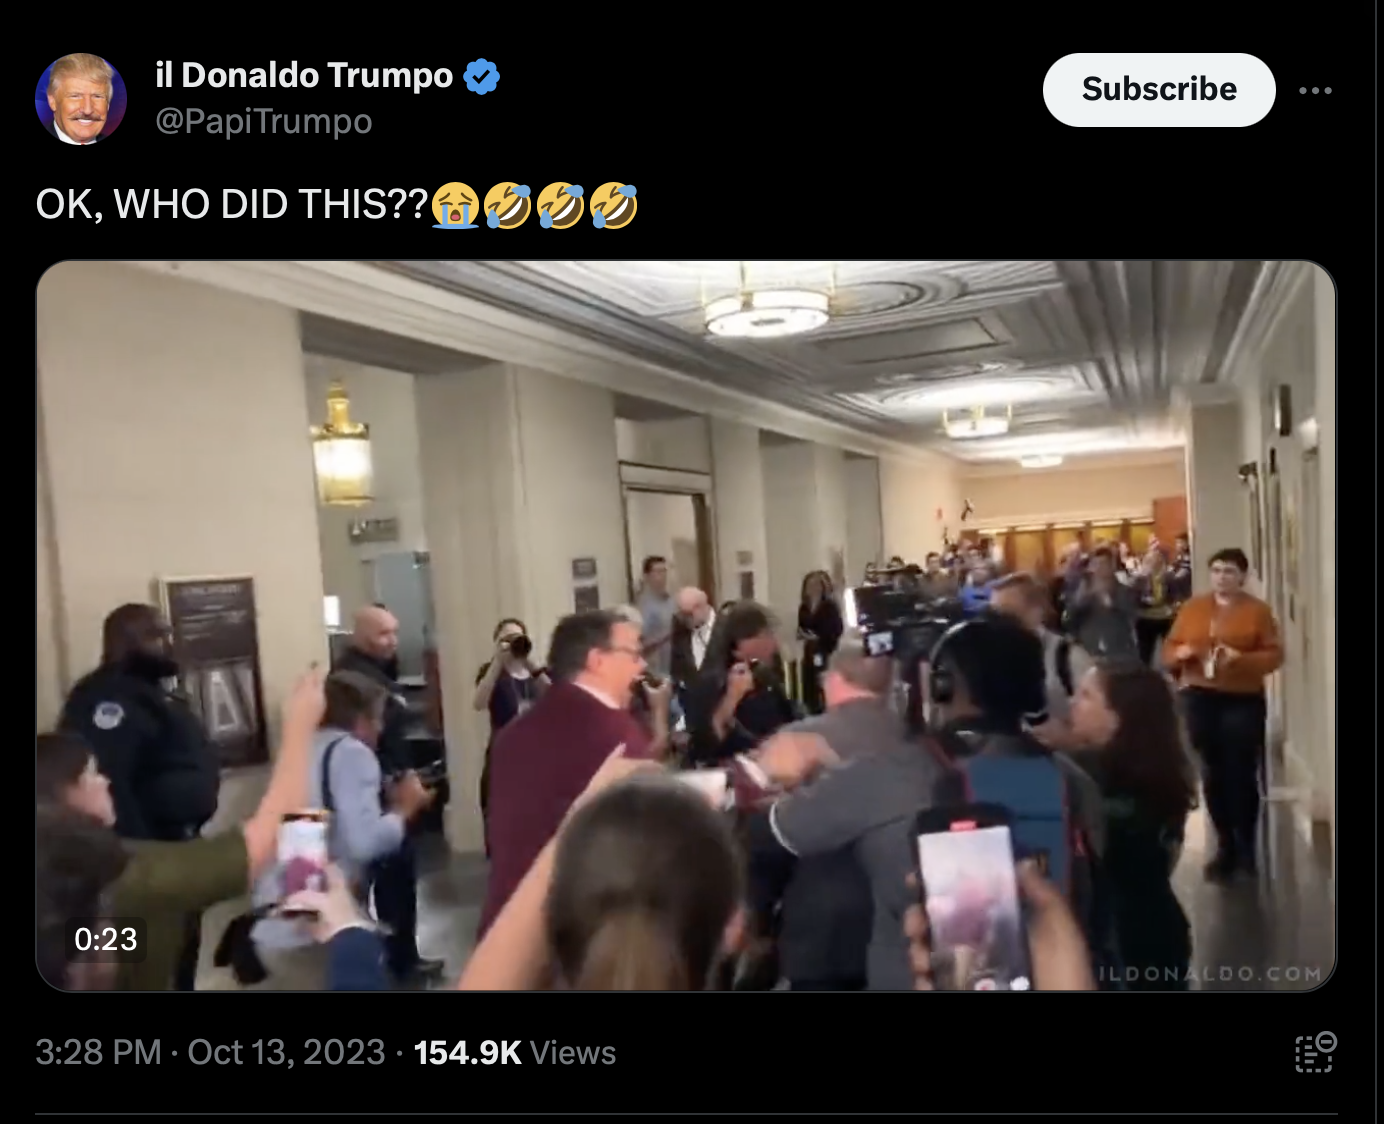View the 154.9K Views count
The image size is (1384, 1124).
(x=515, y=1052)
